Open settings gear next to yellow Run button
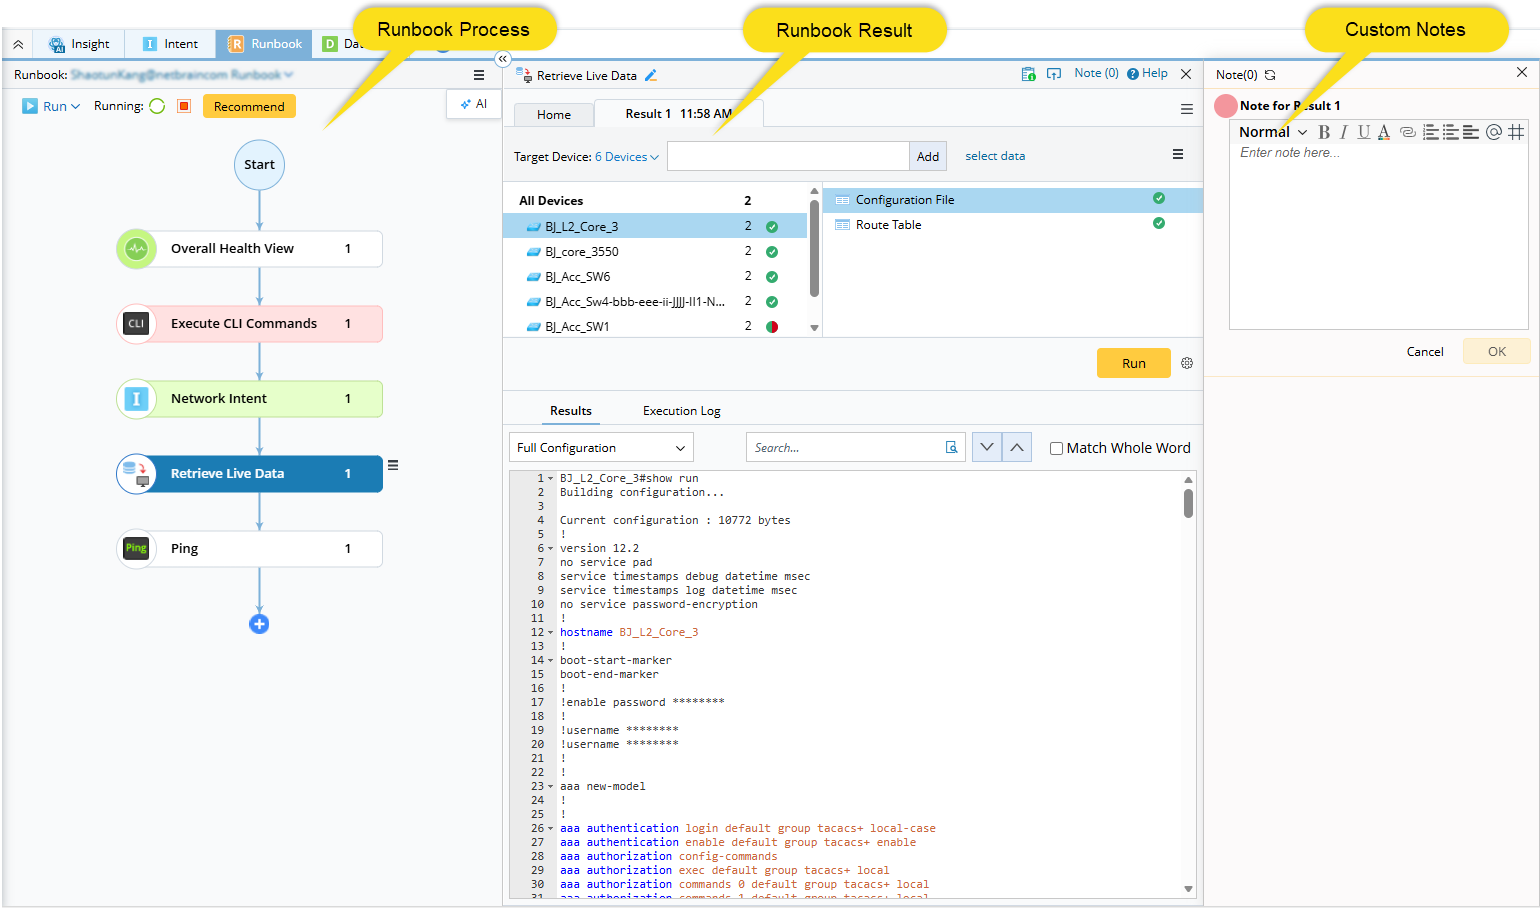1540x908 pixels. point(1187,363)
